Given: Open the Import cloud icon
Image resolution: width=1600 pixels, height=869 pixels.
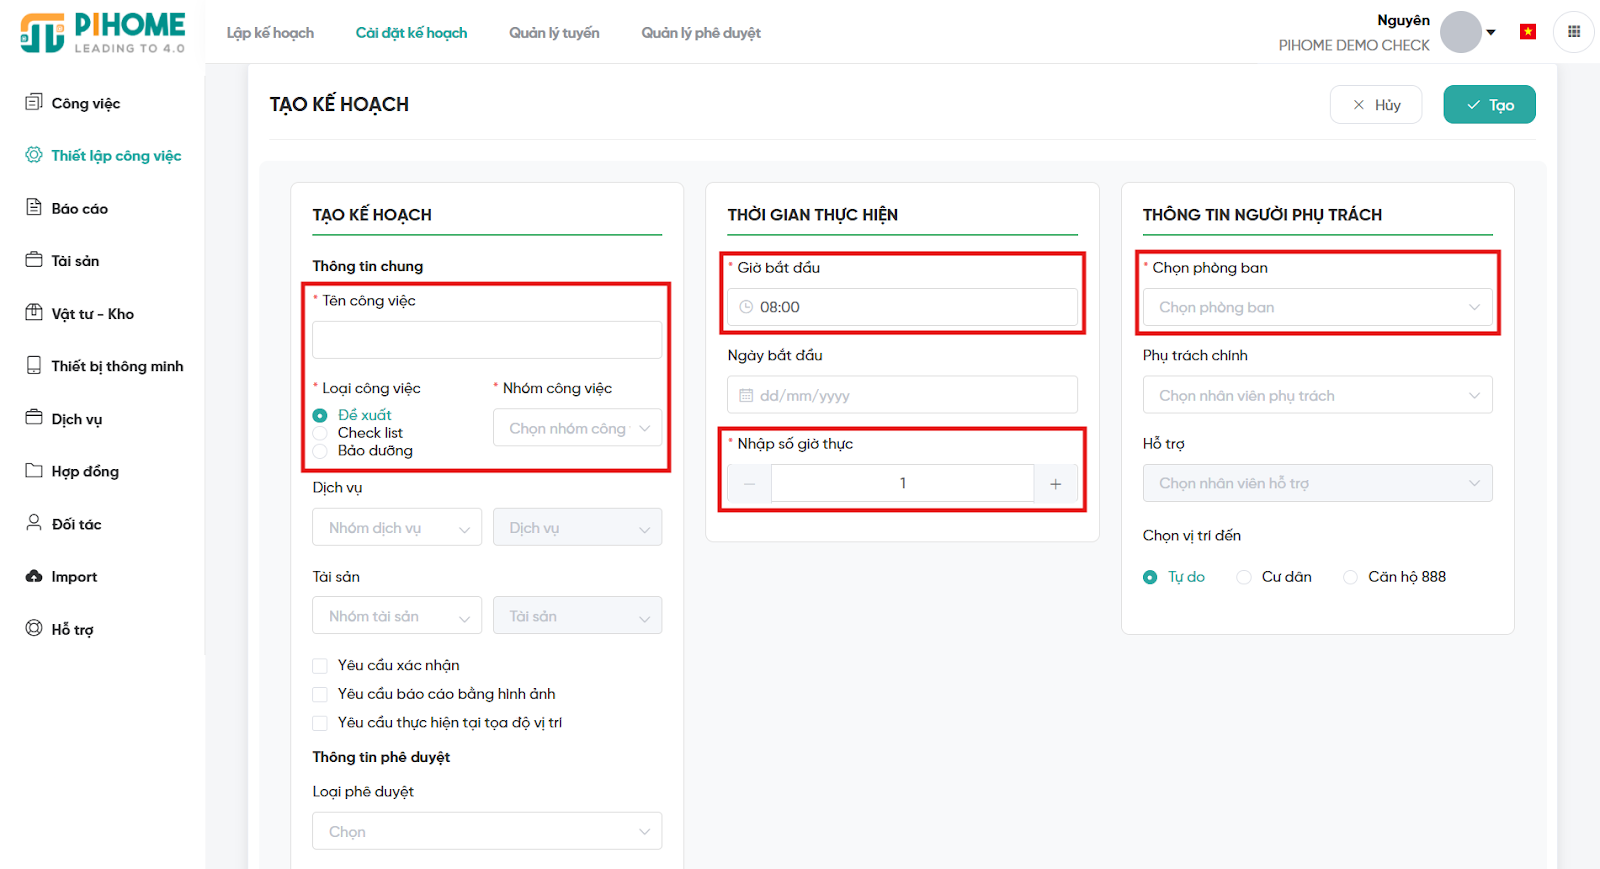Looking at the screenshot, I should pos(34,576).
